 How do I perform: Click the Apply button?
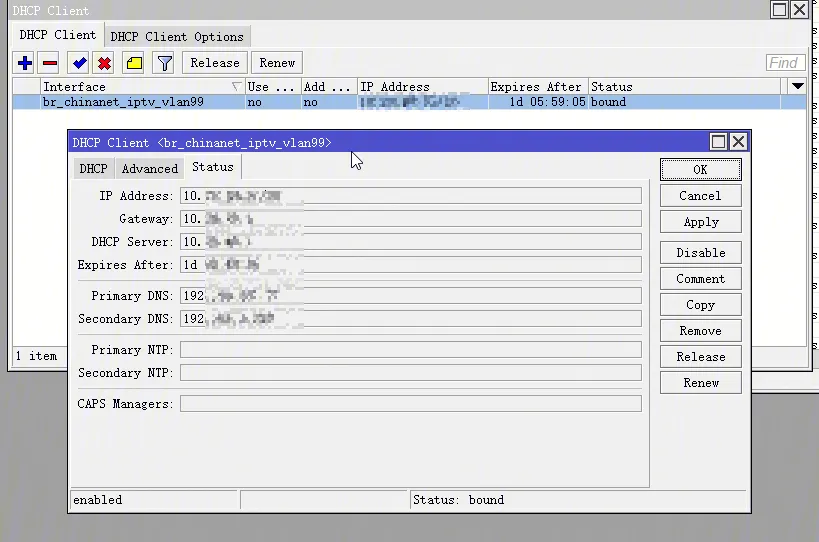(x=700, y=222)
